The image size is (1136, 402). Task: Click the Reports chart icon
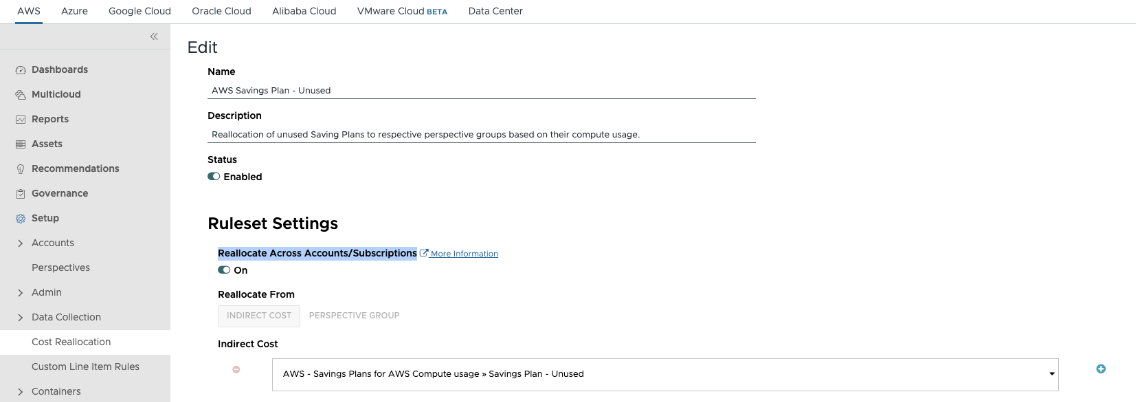pyautogui.click(x=20, y=120)
